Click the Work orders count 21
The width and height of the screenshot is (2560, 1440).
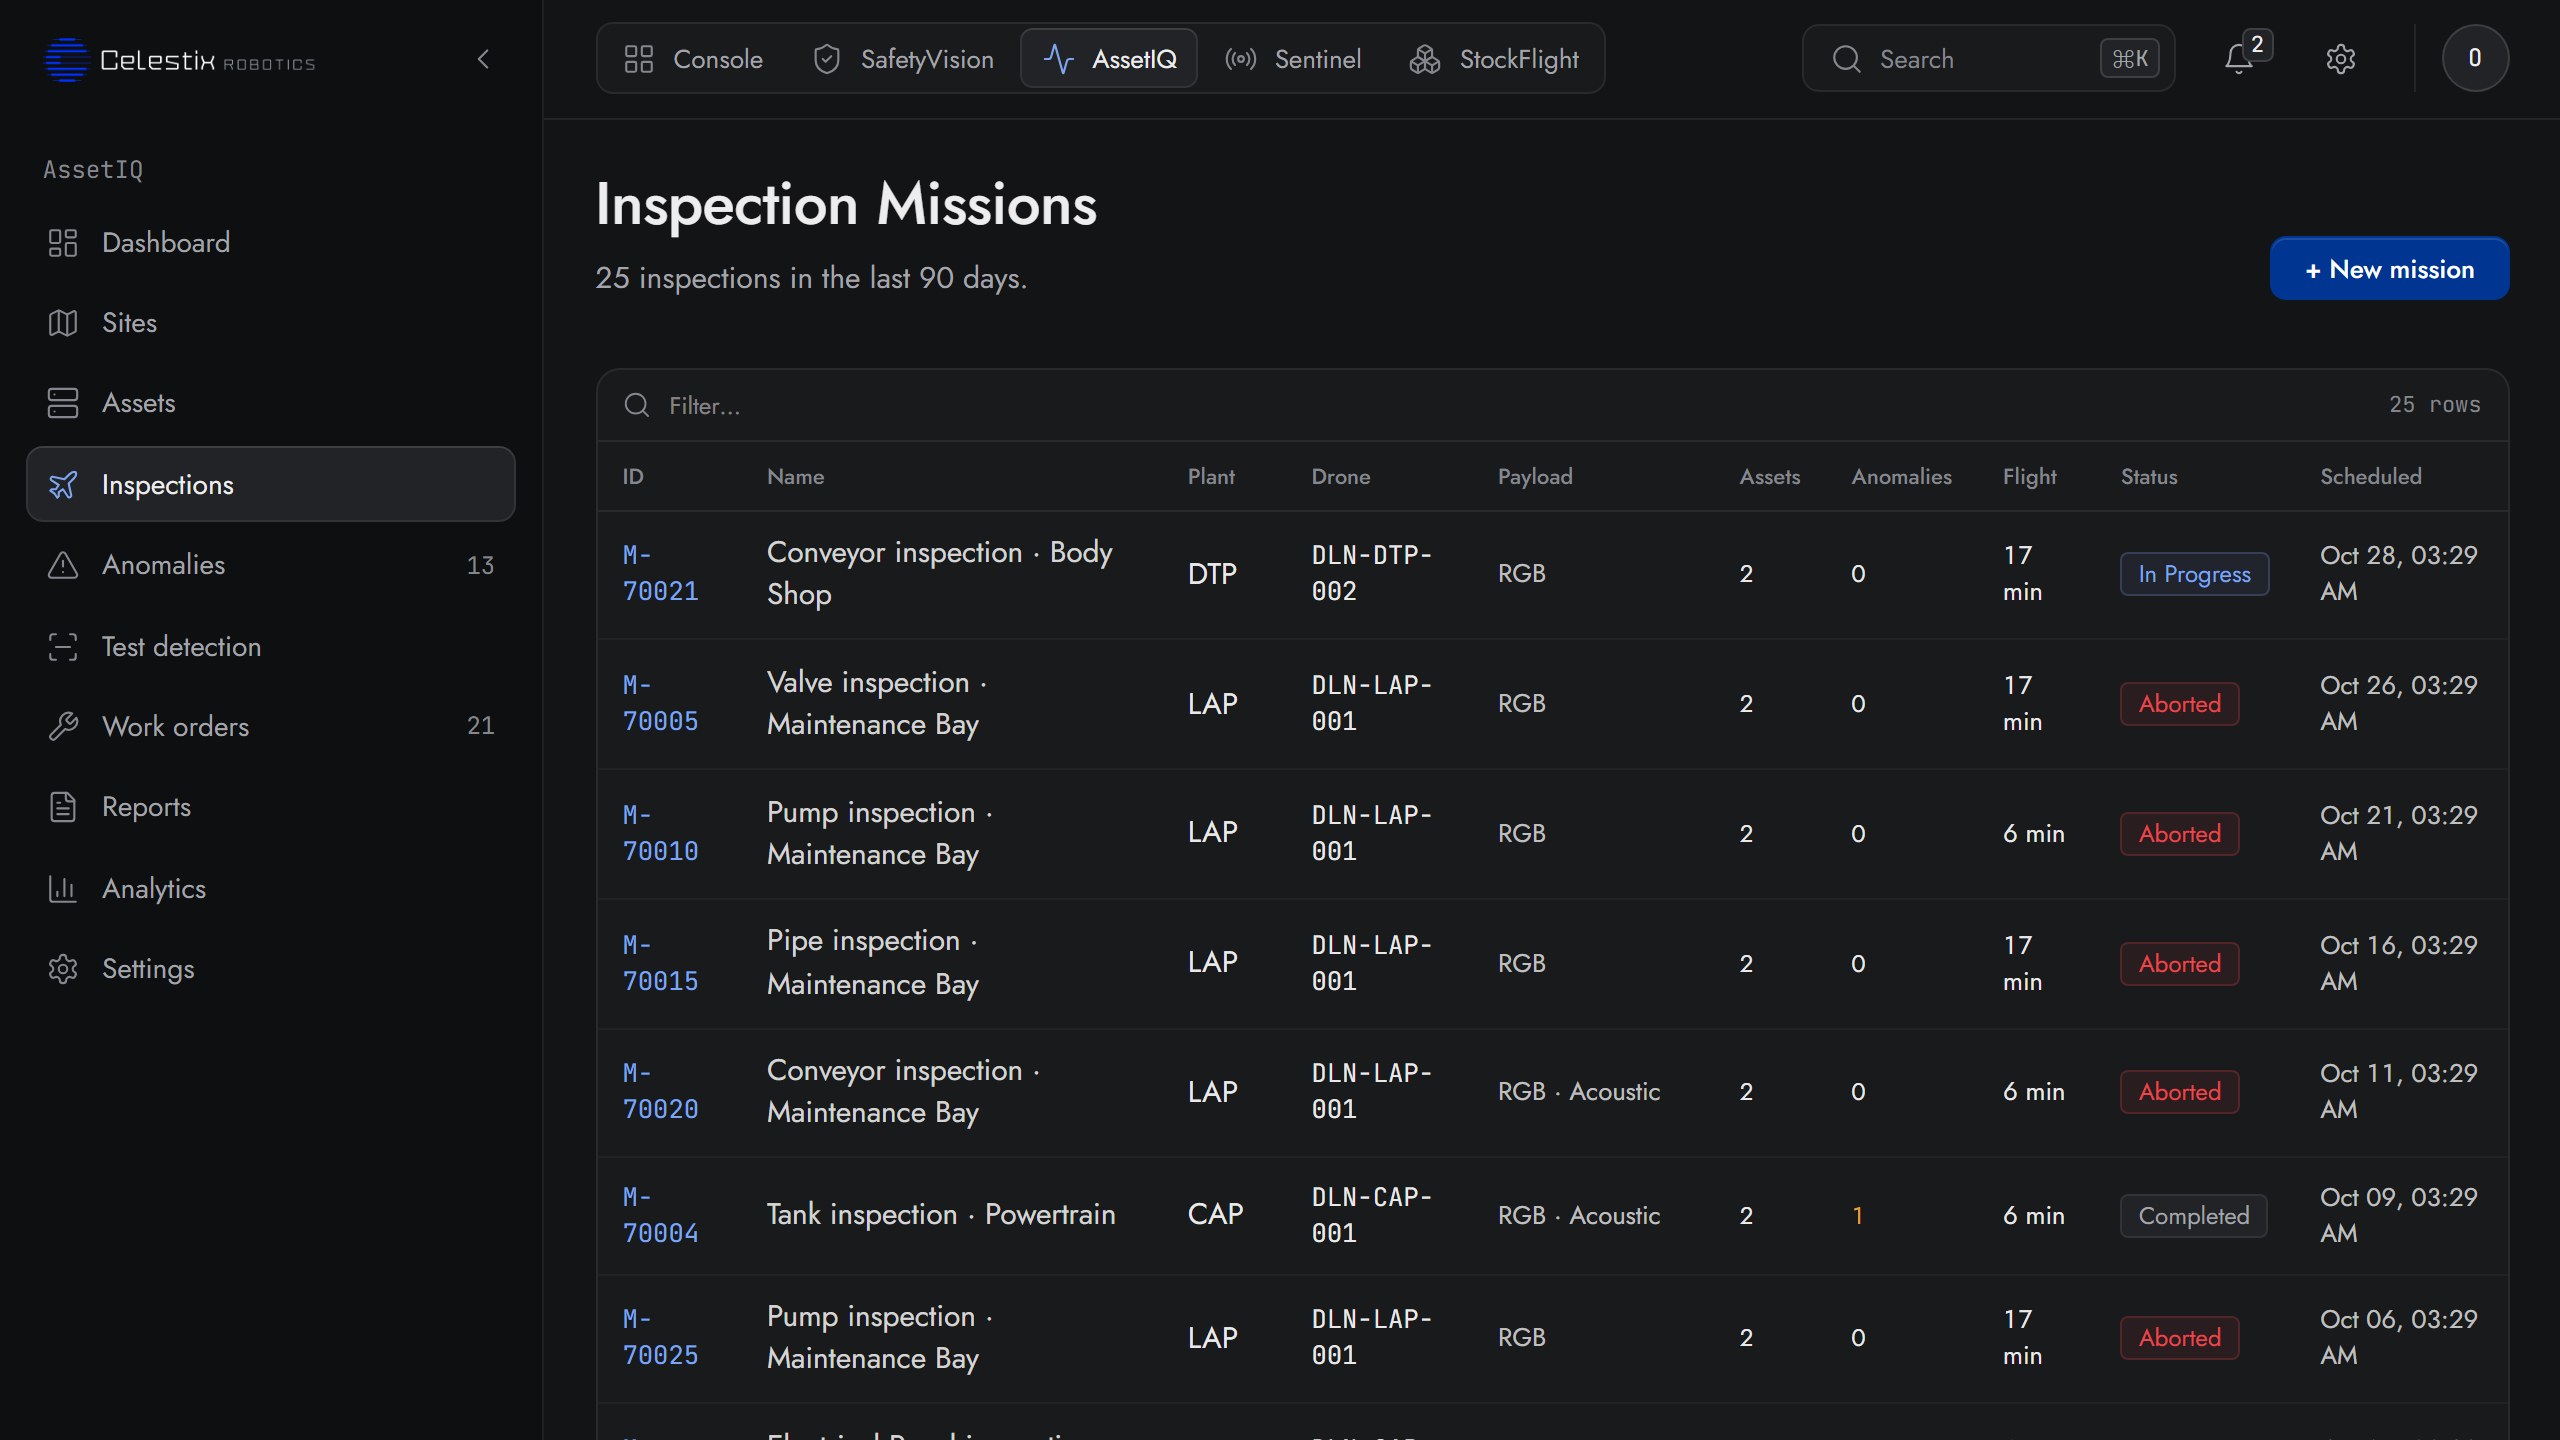coord(480,725)
